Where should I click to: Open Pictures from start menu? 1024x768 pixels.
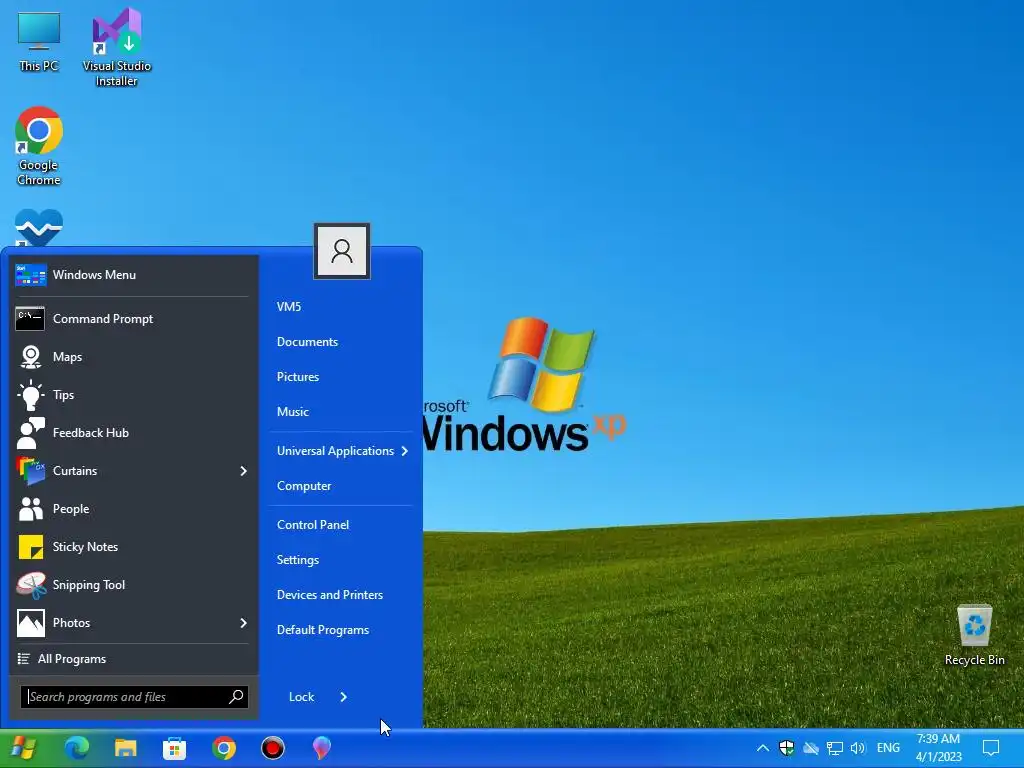[298, 377]
